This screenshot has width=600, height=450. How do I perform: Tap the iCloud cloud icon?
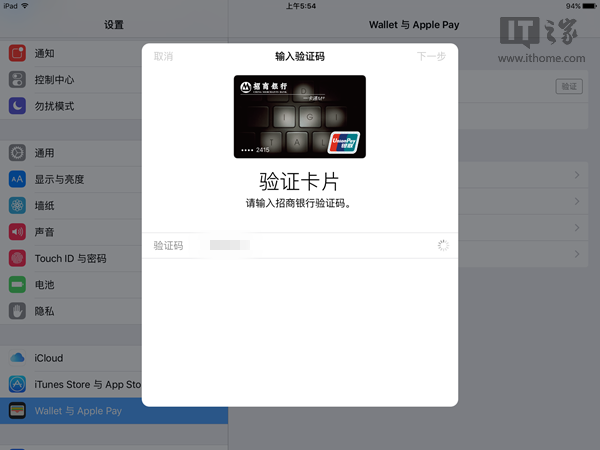click(17, 358)
